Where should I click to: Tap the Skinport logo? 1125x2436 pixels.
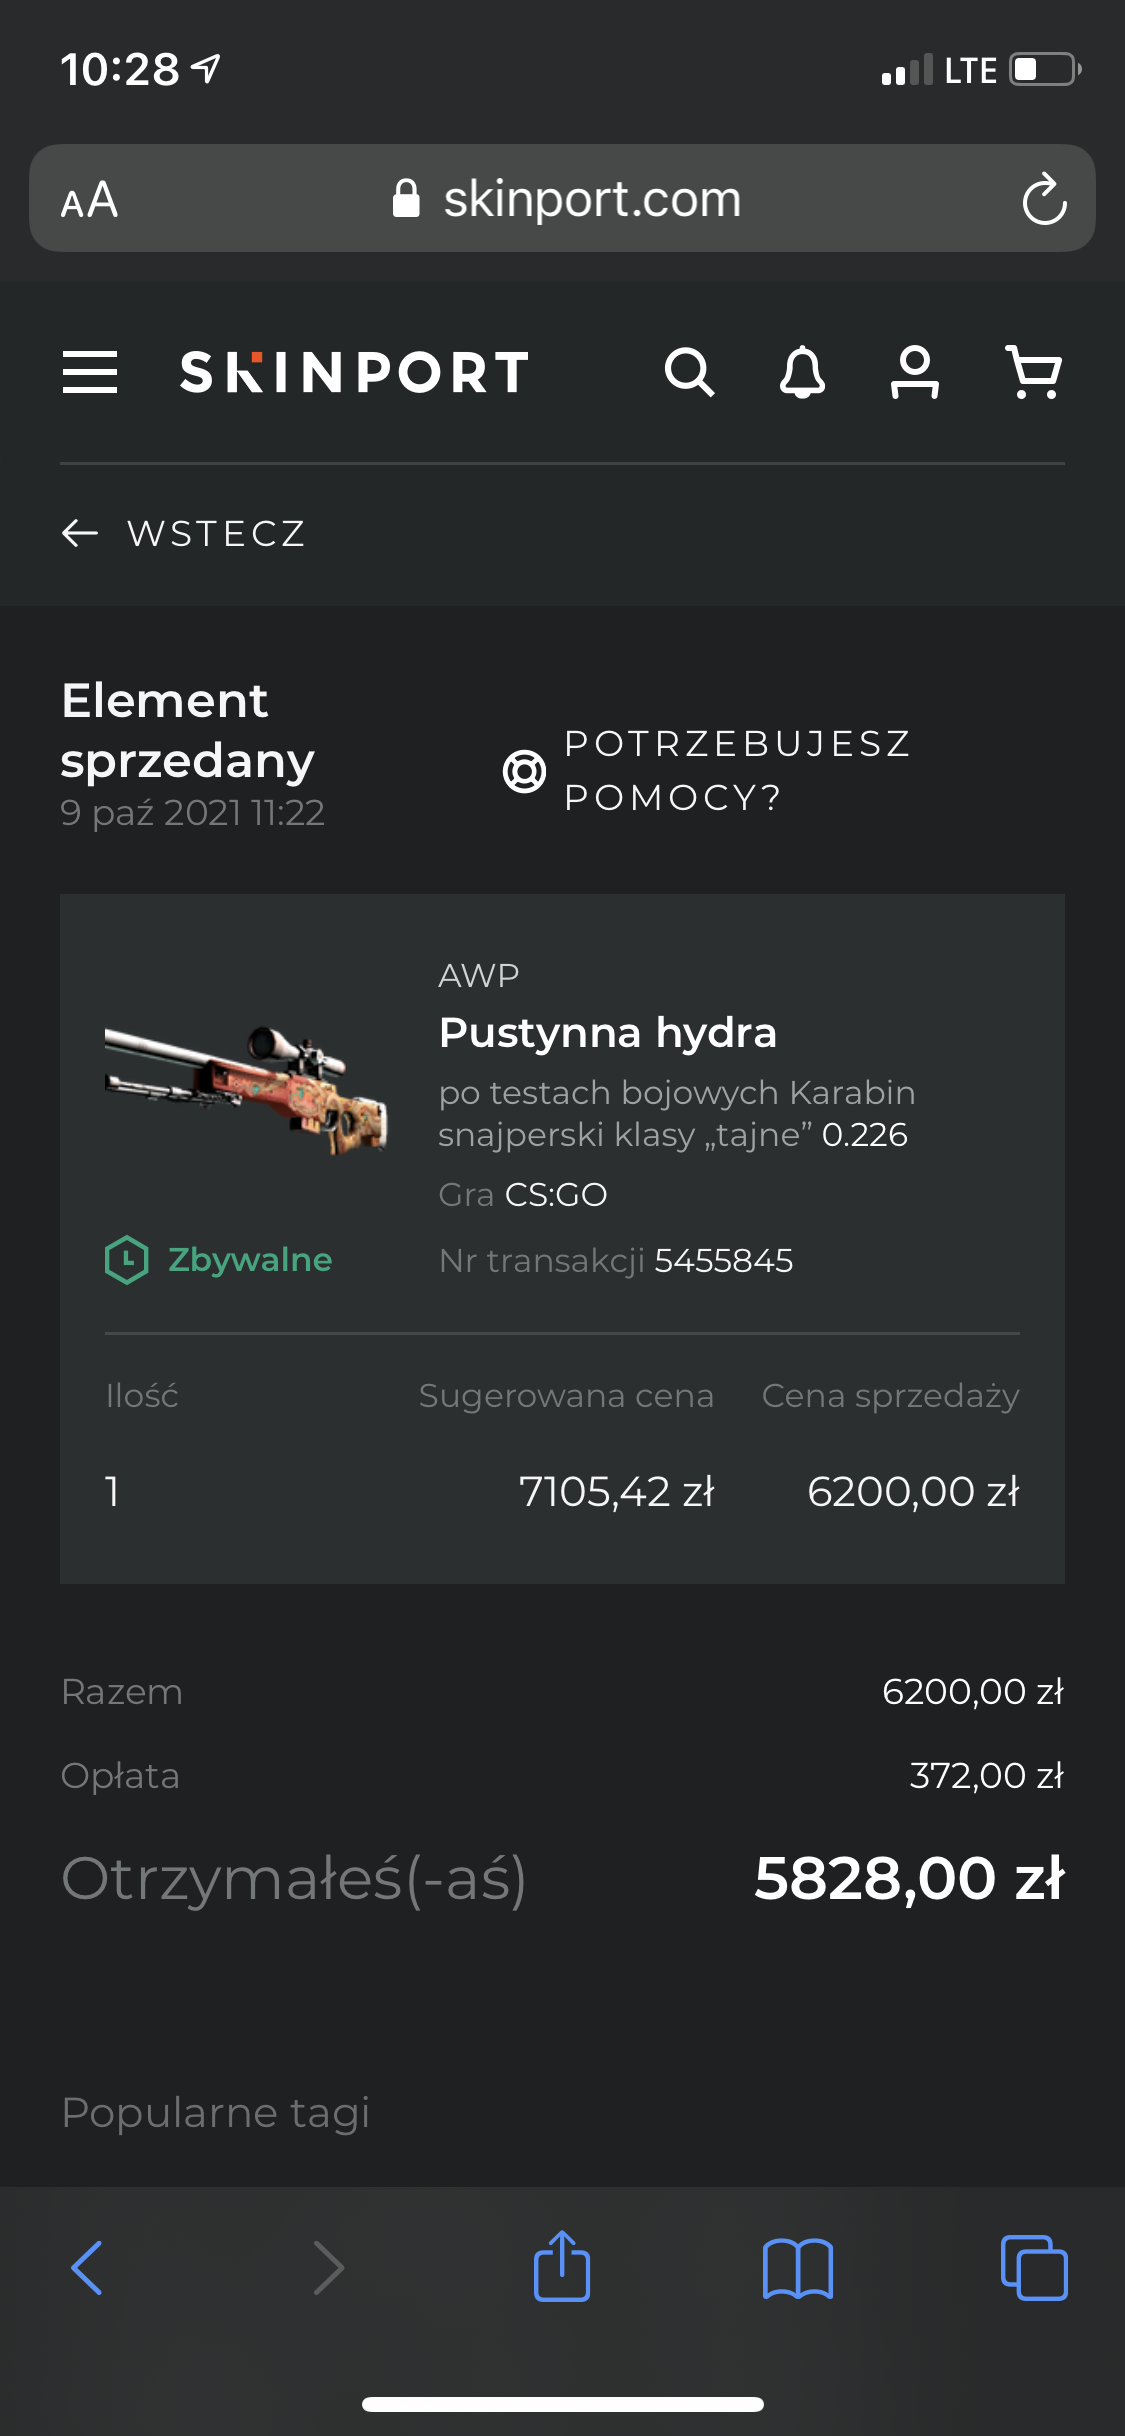click(354, 373)
